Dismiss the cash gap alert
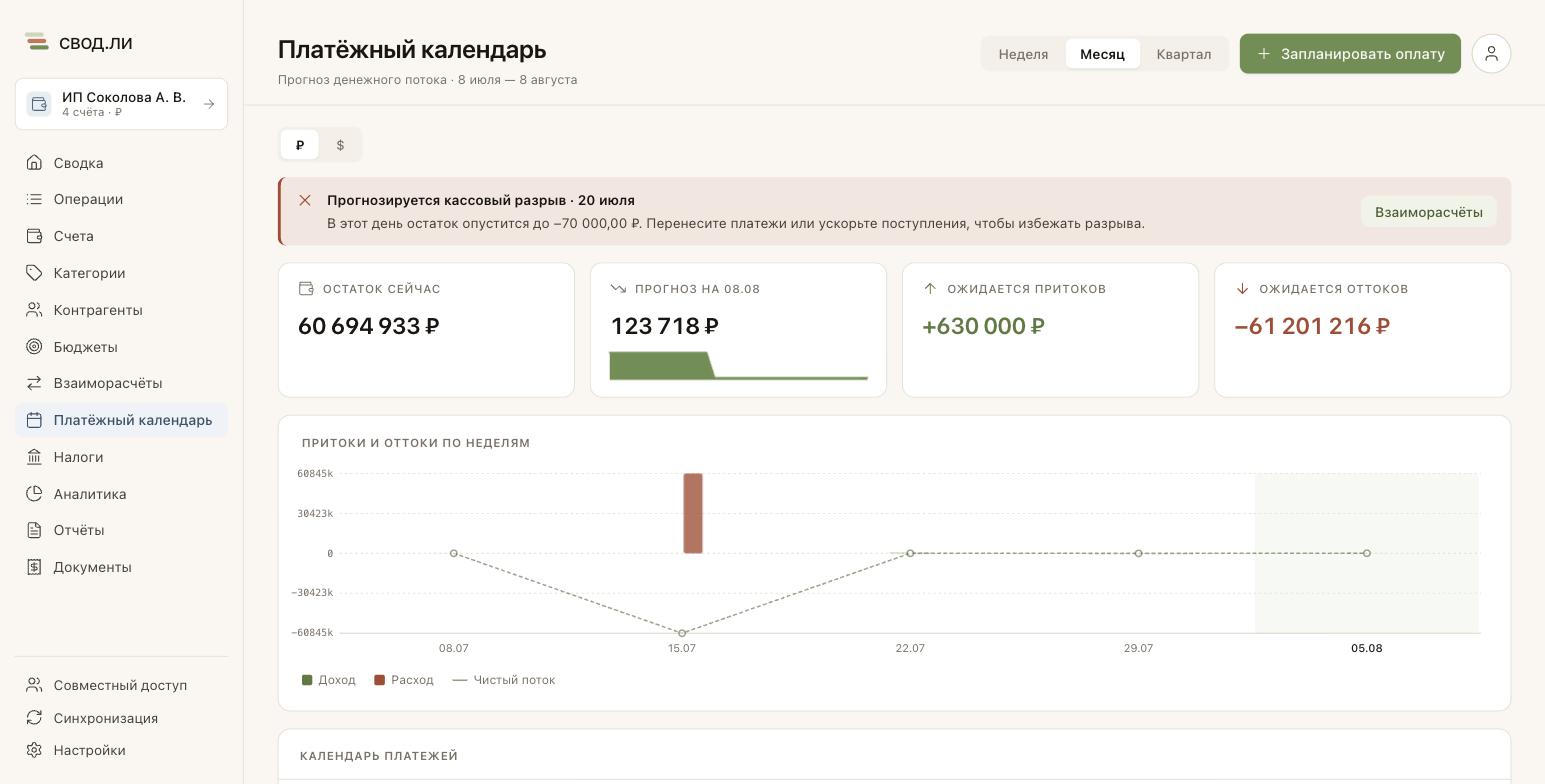This screenshot has width=1545, height=784. pyautogui.click(x=305, y=200)
